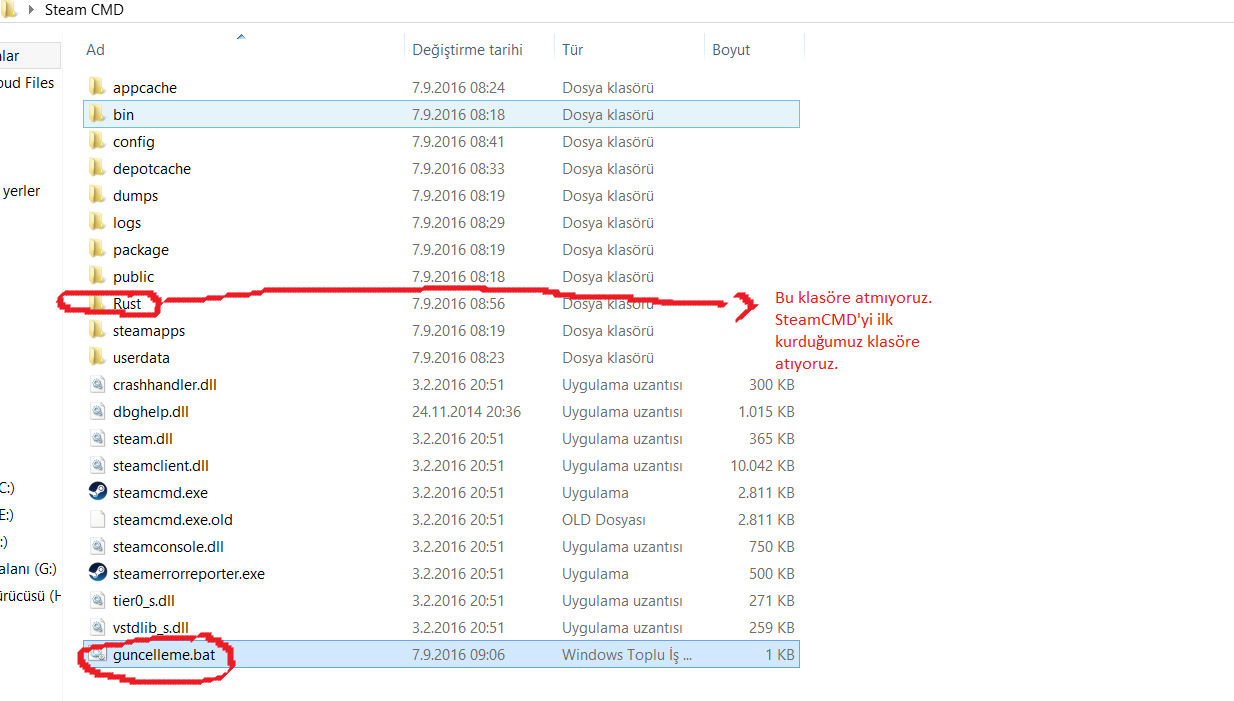This screenshot has height=701, width=1234.
Task: Click the 1.015 KB size cell
Action: pyautogui.click(x=766, y=411)
